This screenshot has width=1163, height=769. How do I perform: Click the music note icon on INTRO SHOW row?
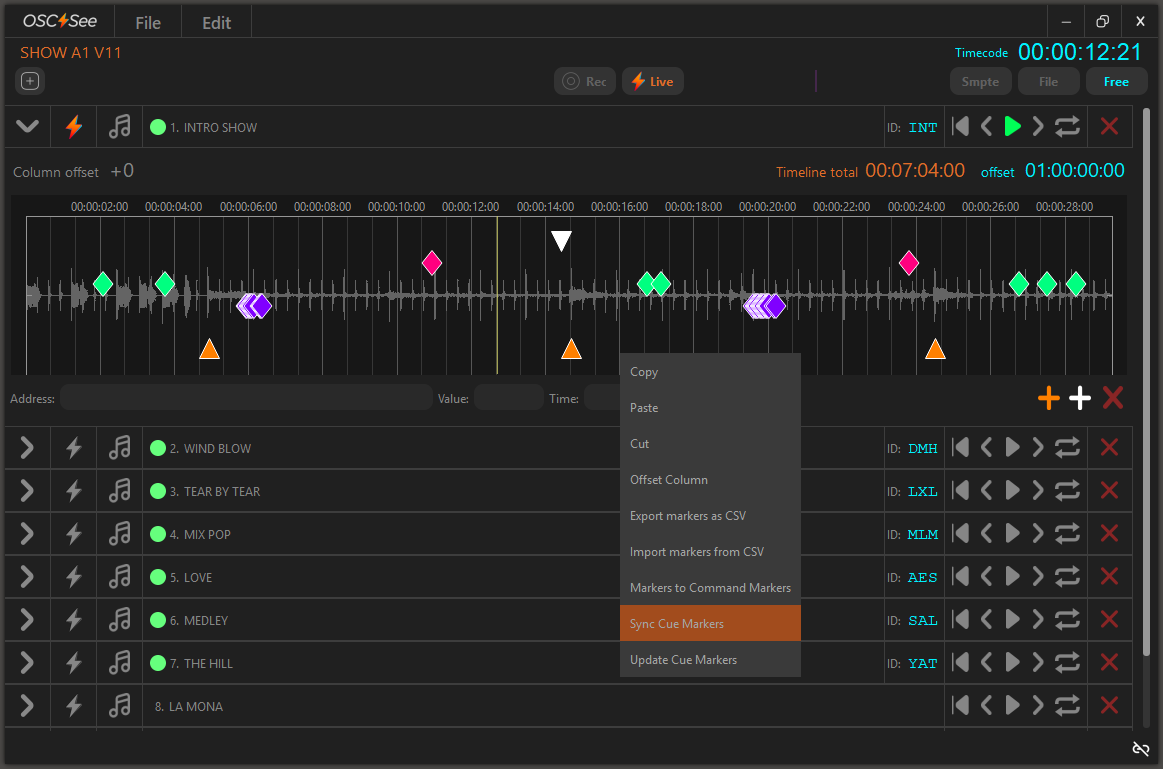(119, 127)
